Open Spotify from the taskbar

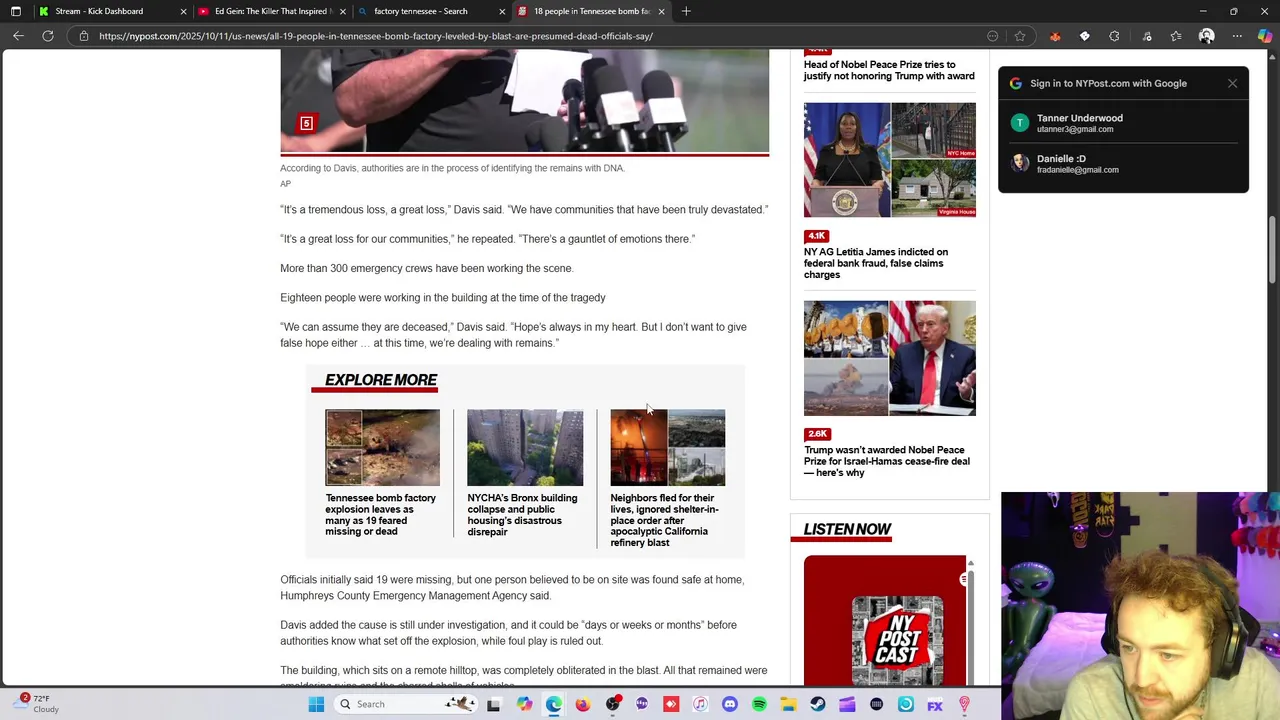(759, 704)
